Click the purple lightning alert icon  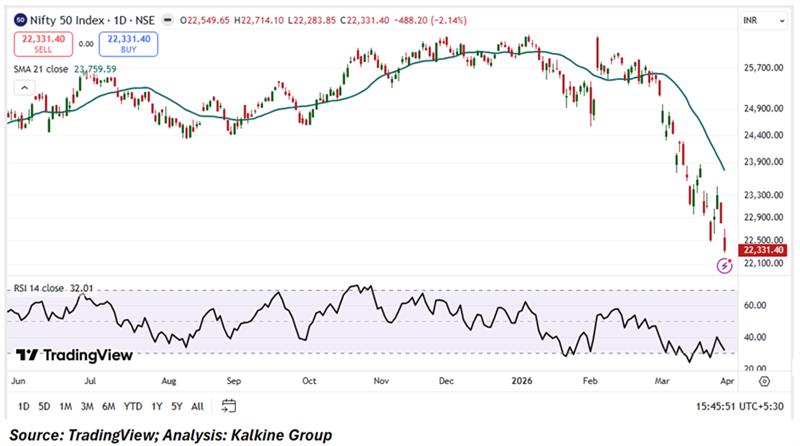coord(726,264)
